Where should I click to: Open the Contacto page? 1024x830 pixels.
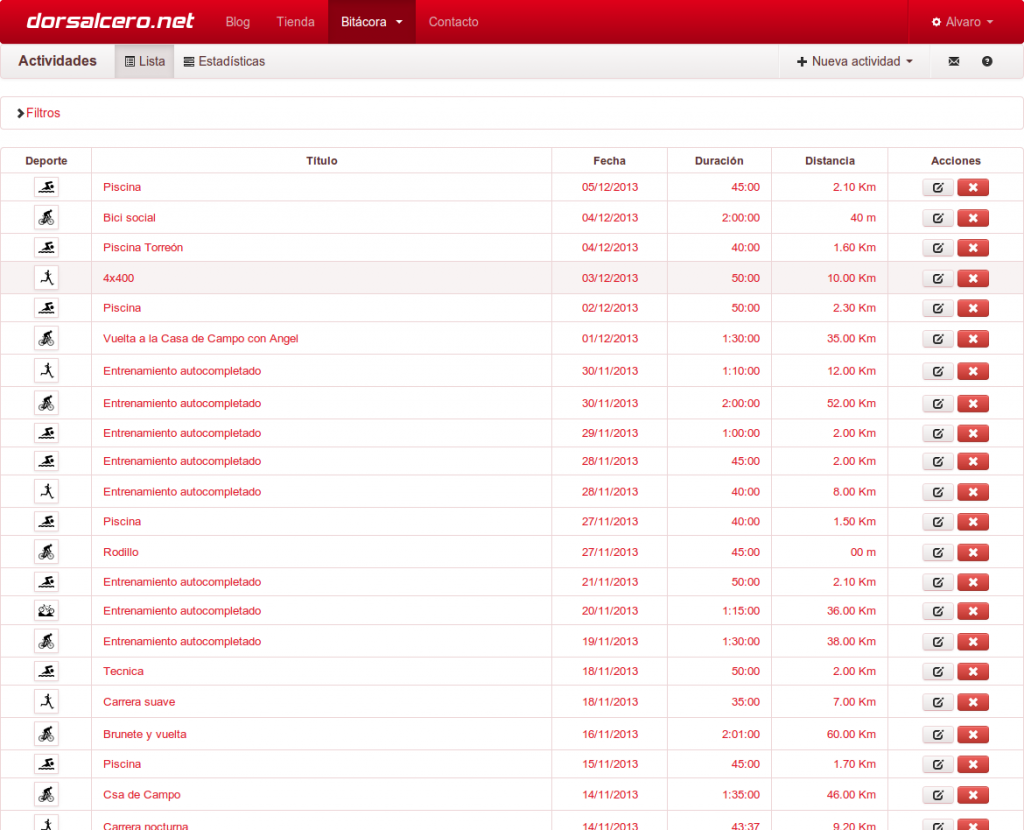click(453, 22)
